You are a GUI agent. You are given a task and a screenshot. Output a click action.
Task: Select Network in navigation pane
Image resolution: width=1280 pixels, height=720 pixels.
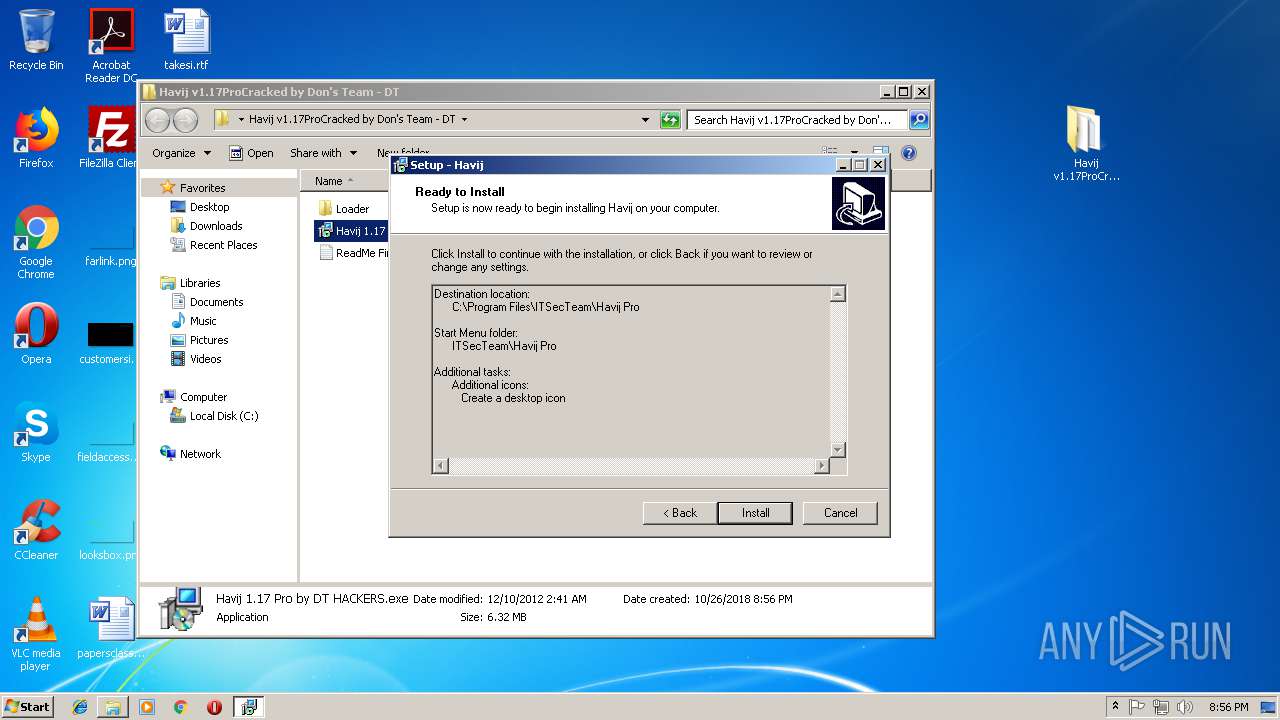[200, 454]
